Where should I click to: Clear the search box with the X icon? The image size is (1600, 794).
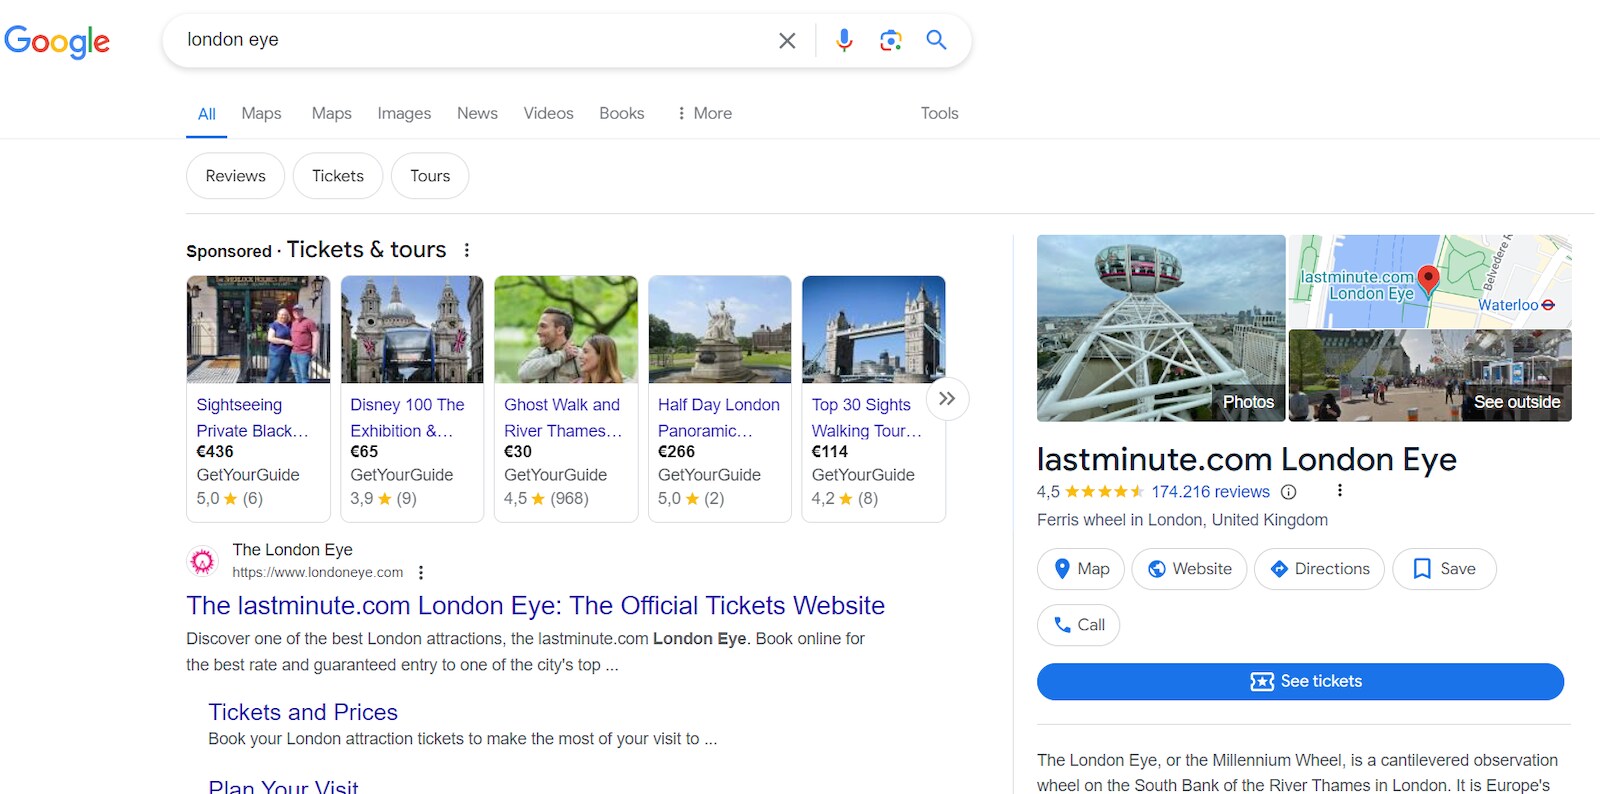pos(787,40)
